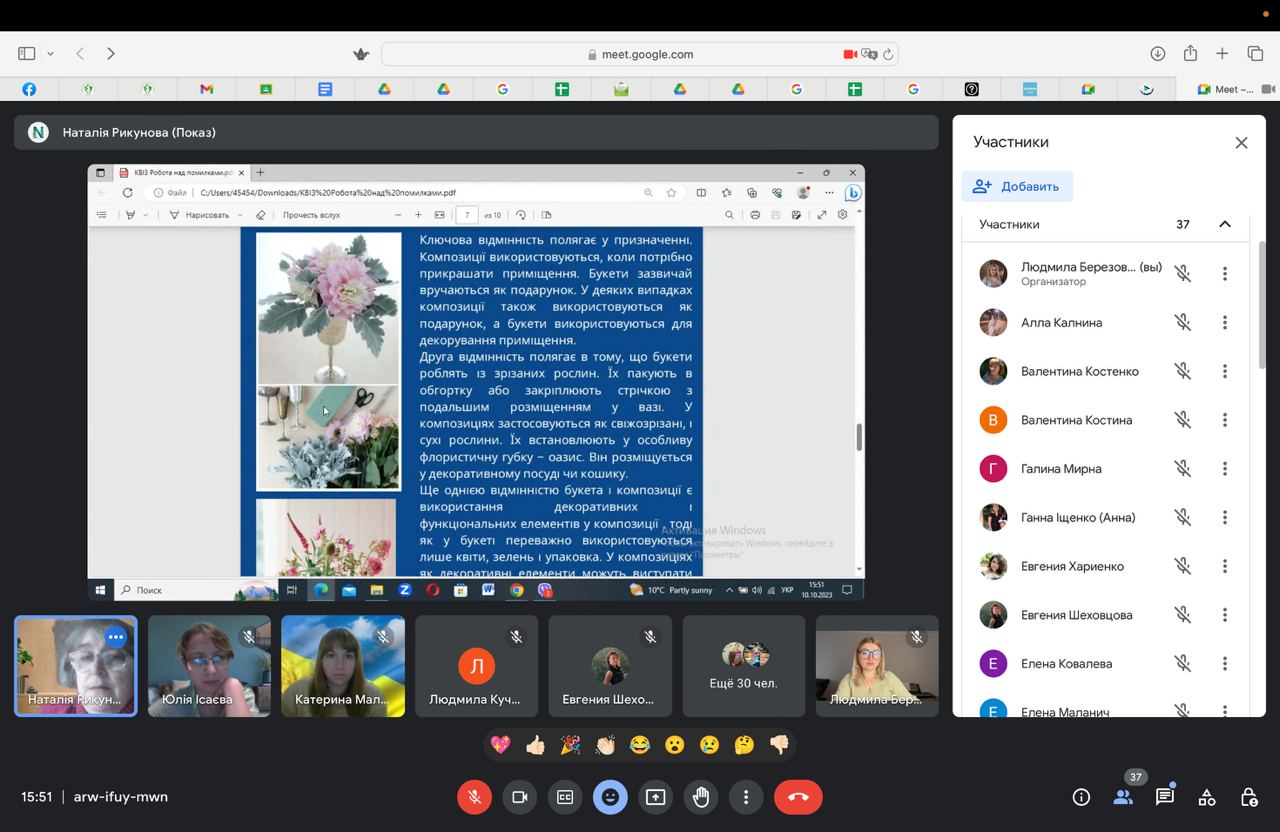Leave the call with the red hang-up button

798,797
